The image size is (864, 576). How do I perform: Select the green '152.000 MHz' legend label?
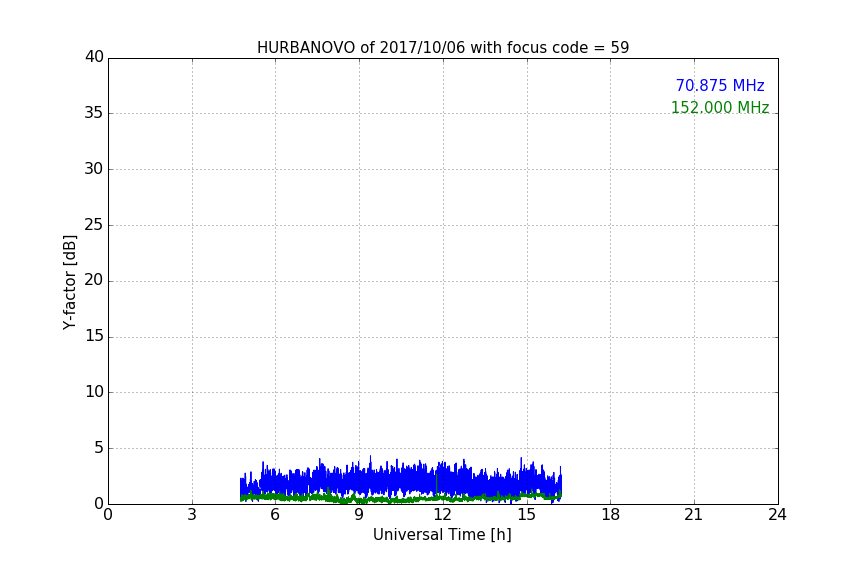[720, 107]
